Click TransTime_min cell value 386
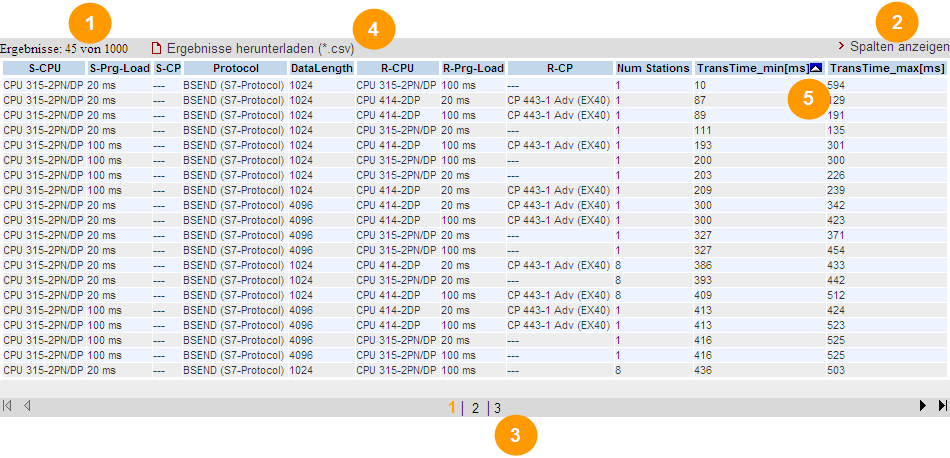 pos(702,265)
